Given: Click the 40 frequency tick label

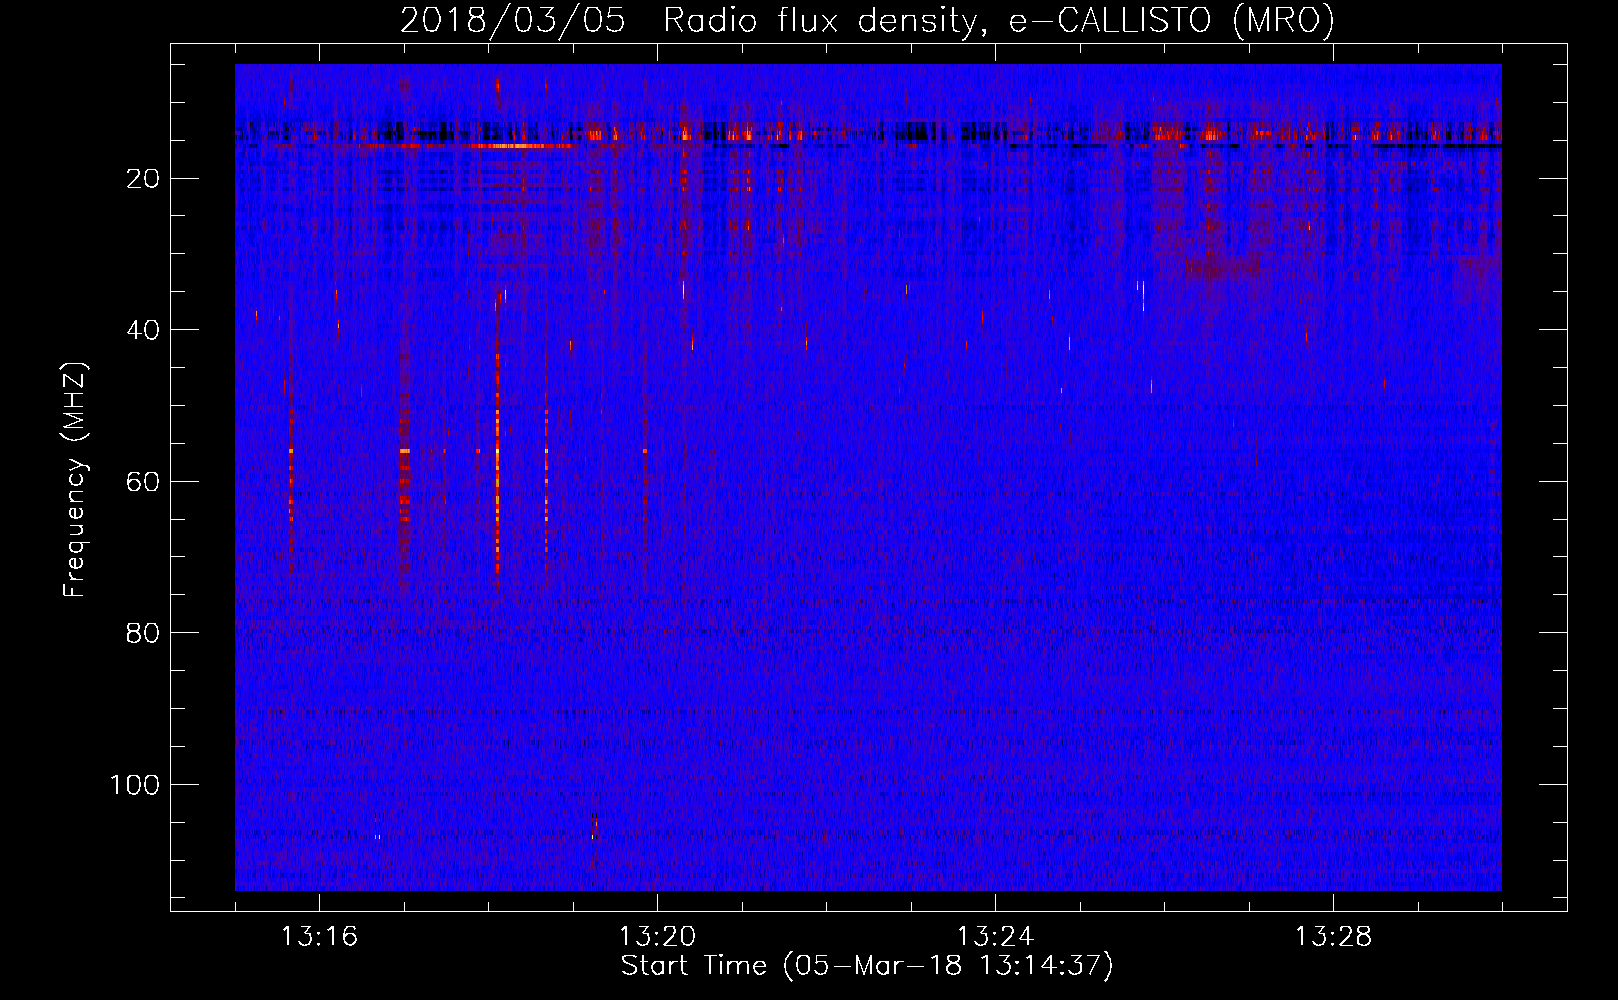Looking at the screenshot, I should pos(144,330).
